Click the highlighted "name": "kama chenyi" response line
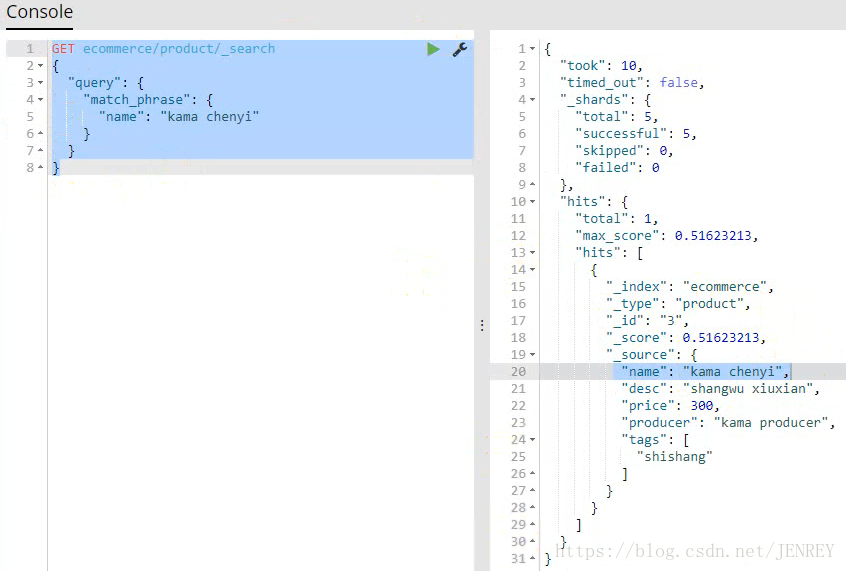Image resolution: width=846 pixels, height=571 pixels. coord(706,371)
